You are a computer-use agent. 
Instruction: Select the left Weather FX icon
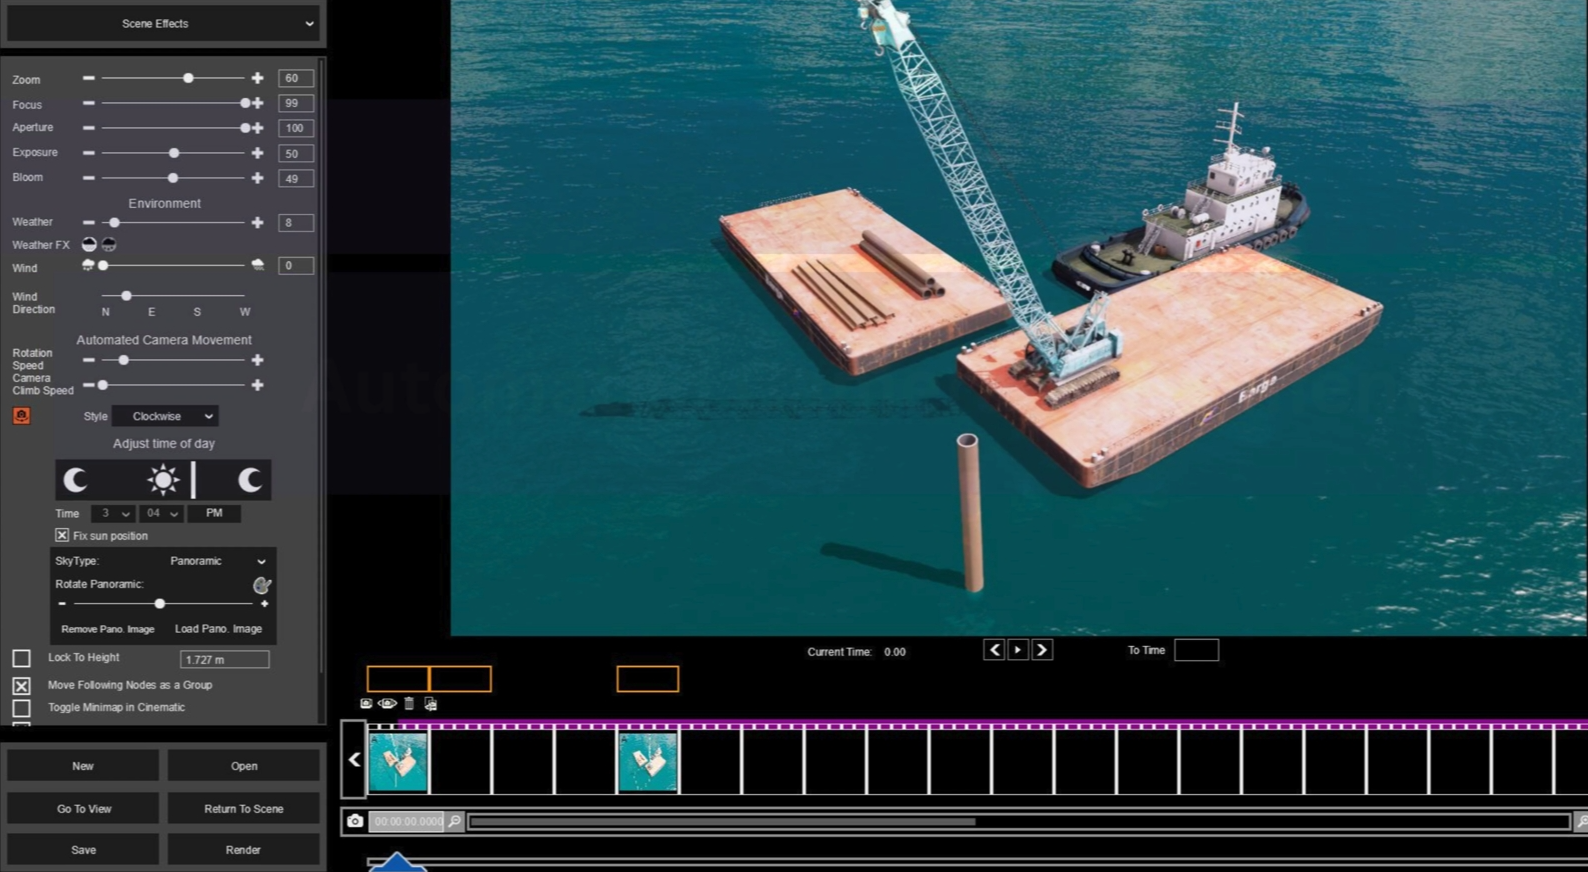coord(89,244)
